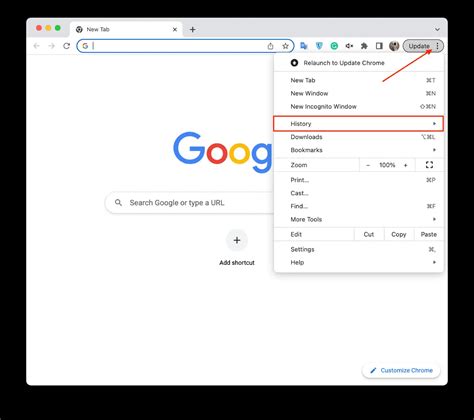Expand the Bookmarks submenu
The width and height of the screenshot is (474, 420).
tap(358, 150)
